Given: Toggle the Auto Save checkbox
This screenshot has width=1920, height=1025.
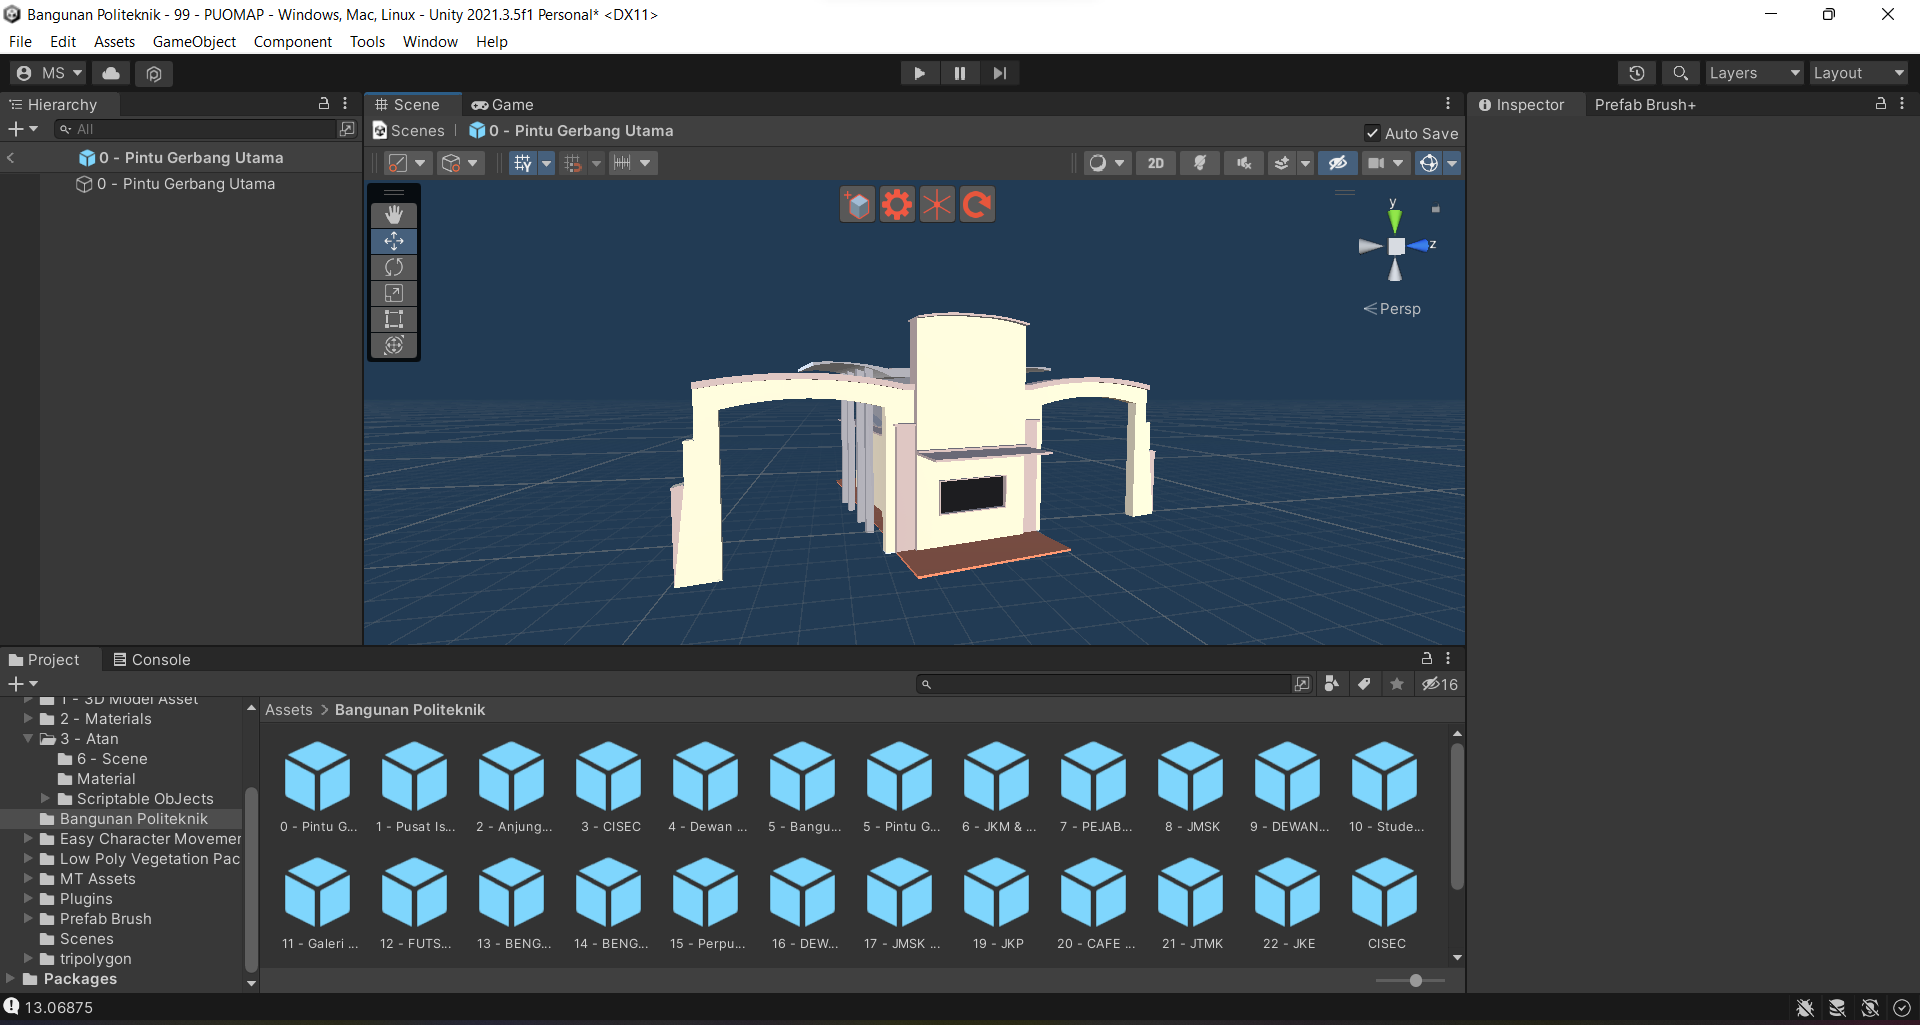Looking at the screenshot, I should 1372,133.
